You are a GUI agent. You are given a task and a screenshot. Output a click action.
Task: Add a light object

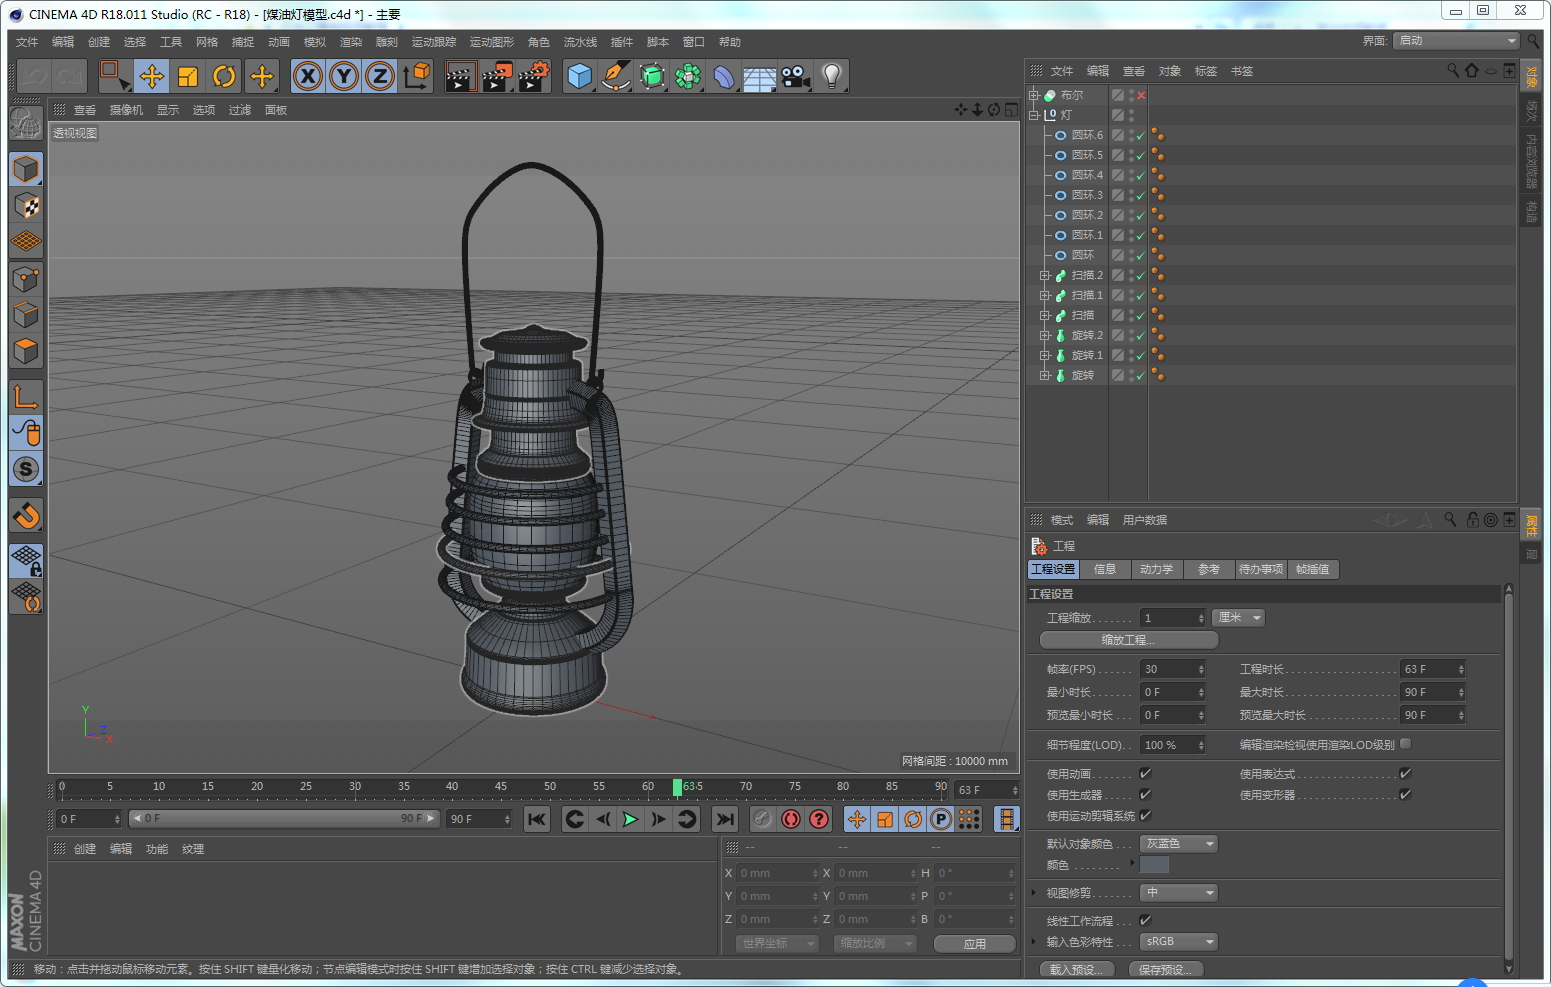coord(832,76)
